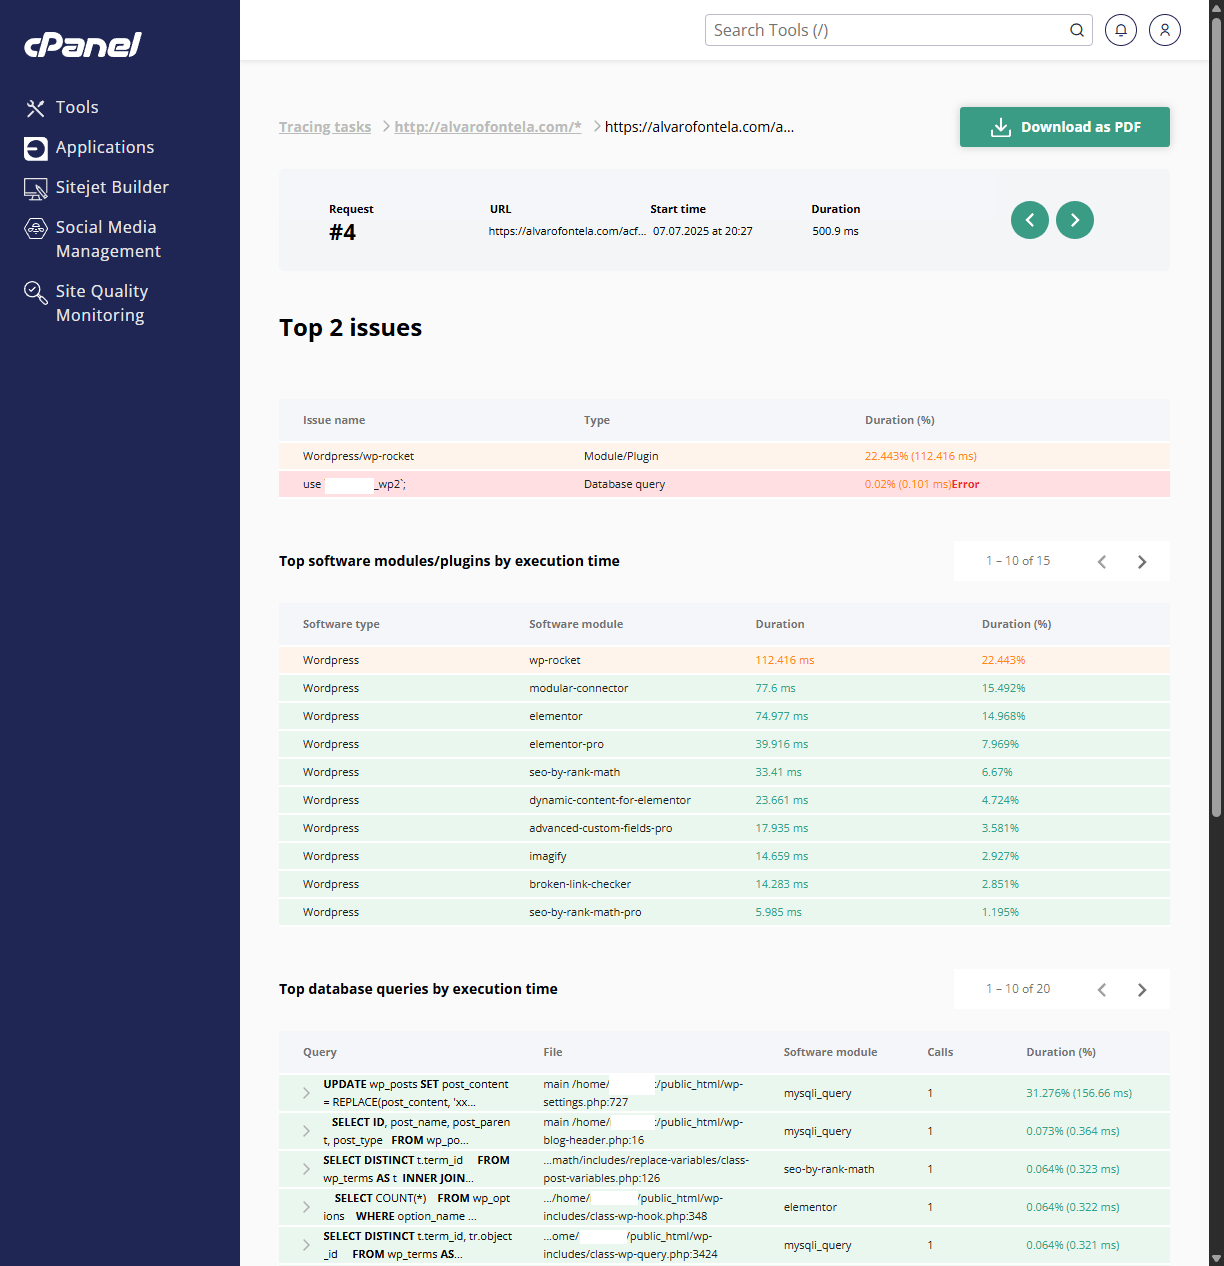This screenshot has width=1224, height=1266.
Task: Click the imagify module cell
Action: [x=548, y=856]
